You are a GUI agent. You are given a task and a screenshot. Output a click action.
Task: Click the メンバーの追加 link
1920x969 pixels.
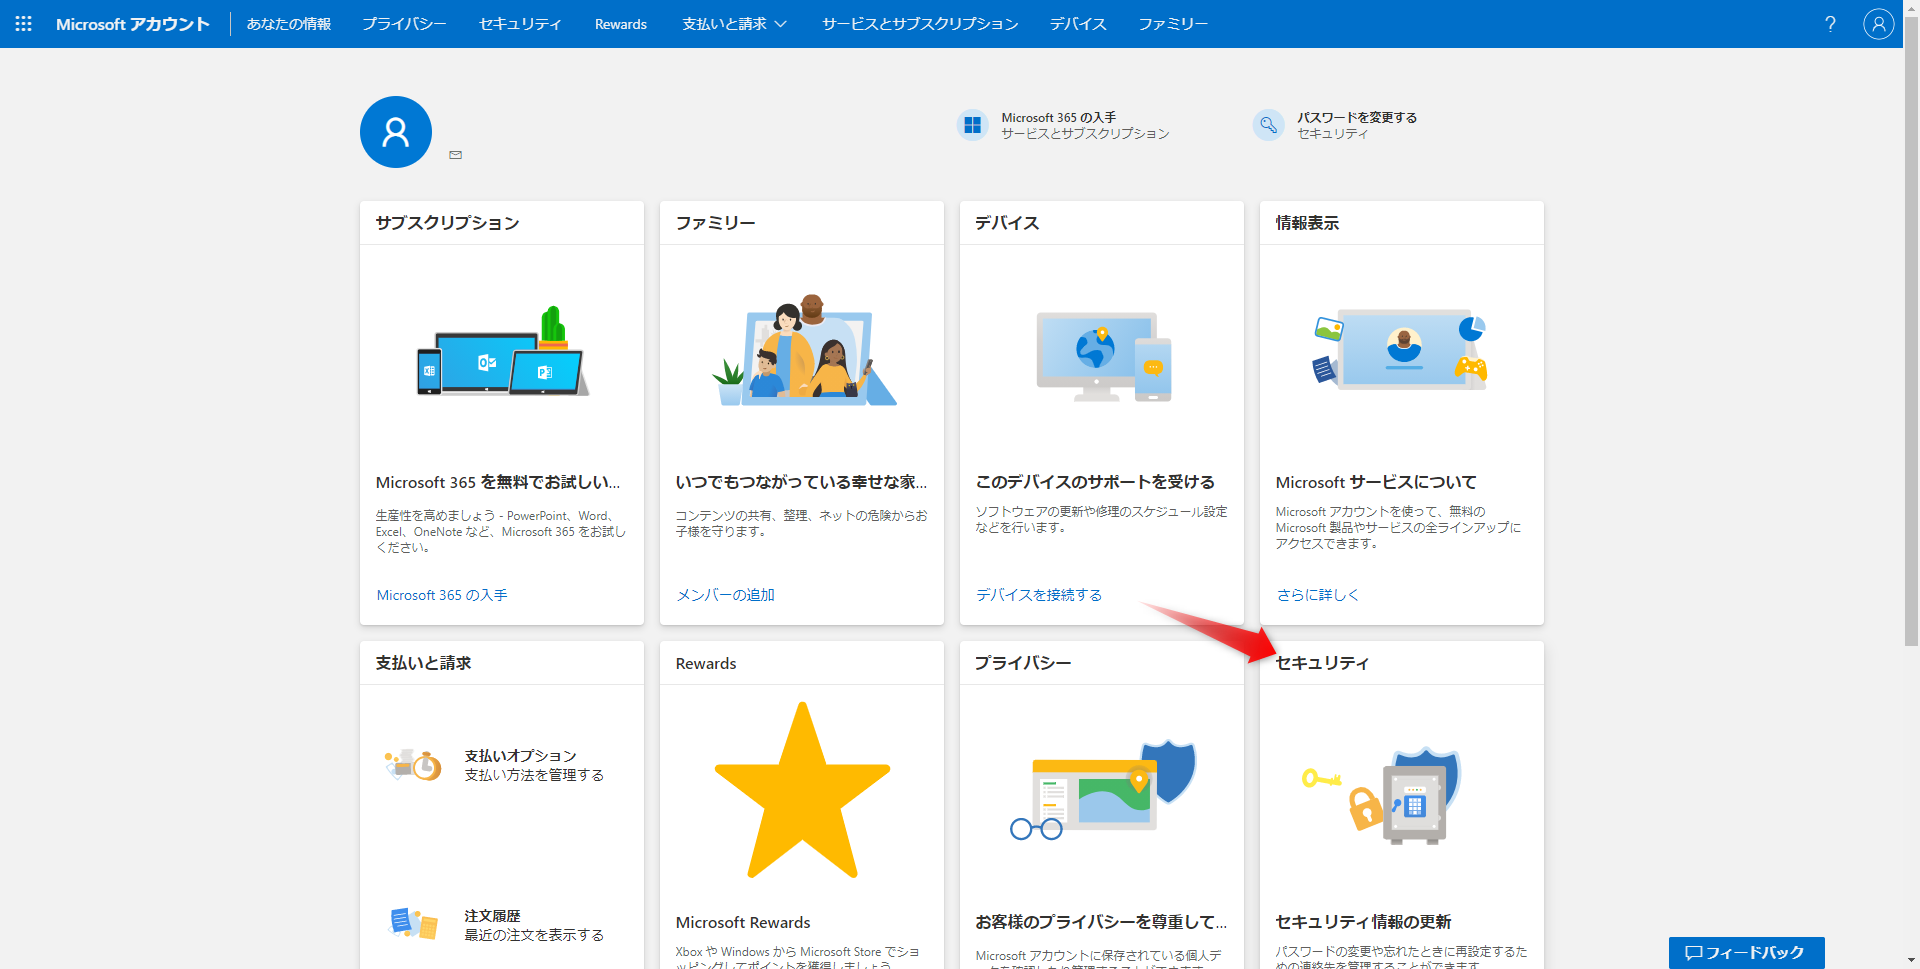click(x=725, y=595)
